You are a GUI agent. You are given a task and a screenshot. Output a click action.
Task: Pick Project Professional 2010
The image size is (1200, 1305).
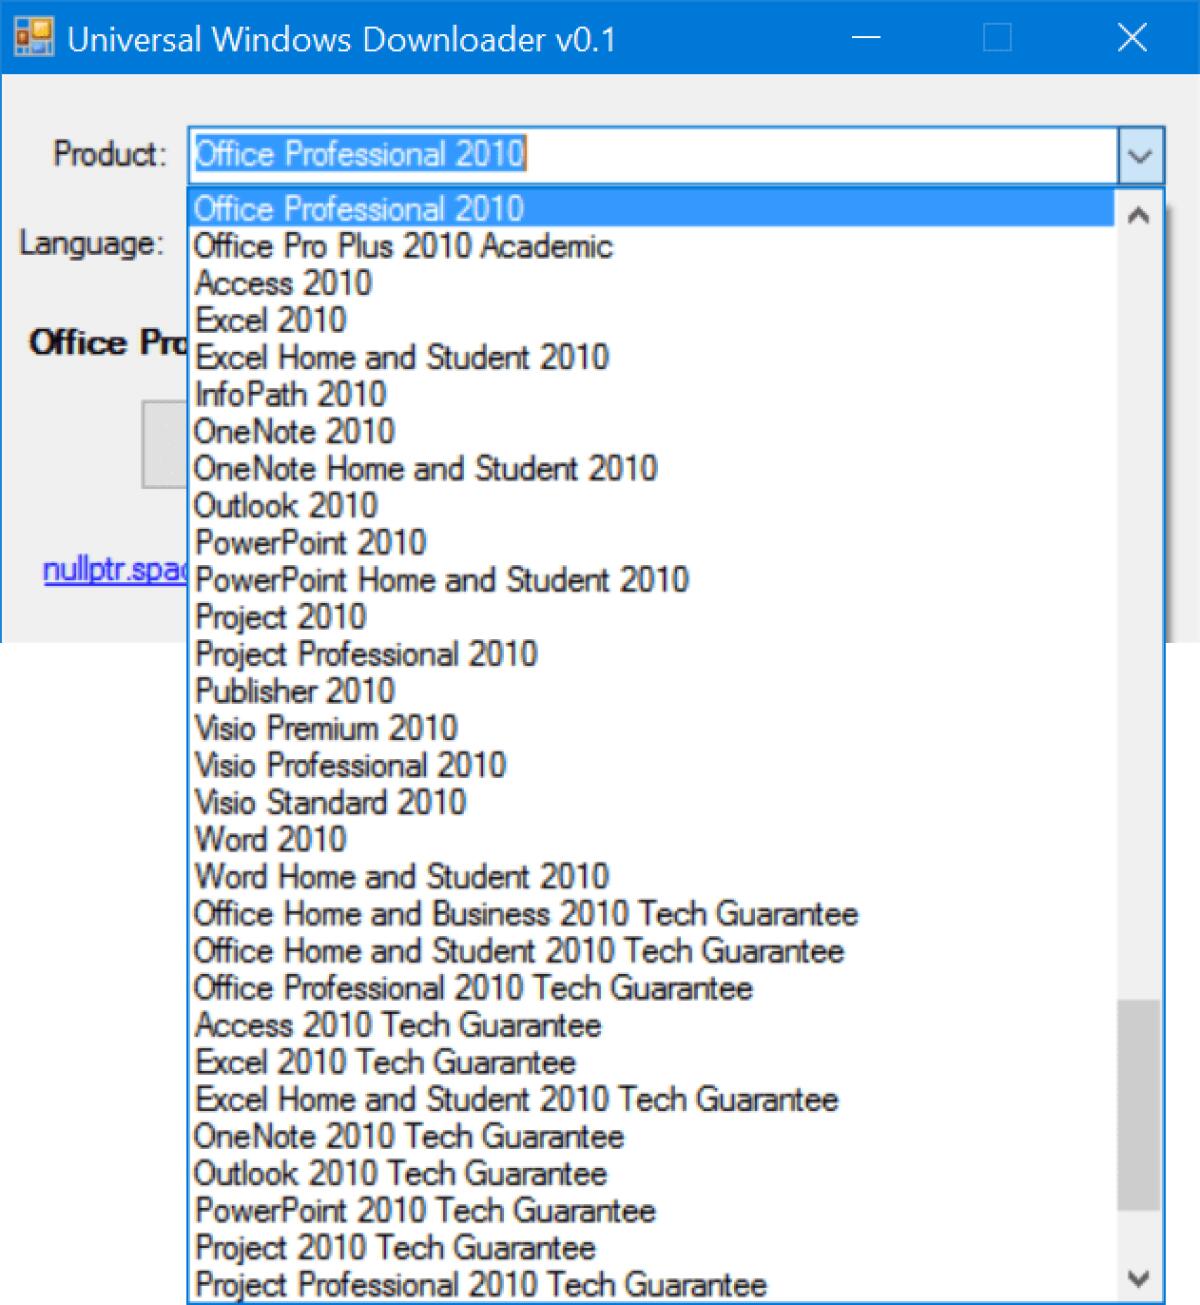coord(365,653)
